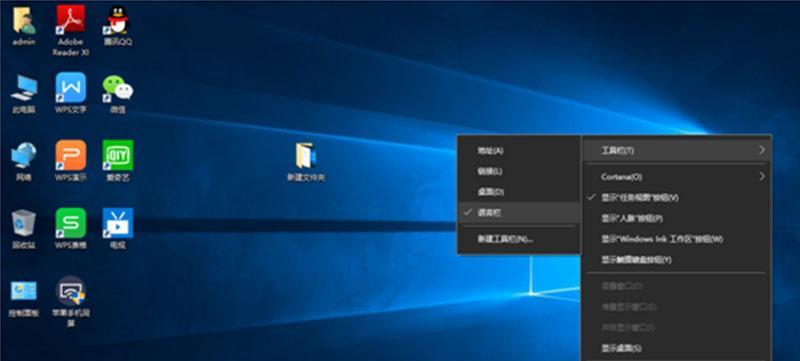Select the green WPS Spreadsheets icon
The height and width of the screenshot is (361, 800).
tap(70, 223)
